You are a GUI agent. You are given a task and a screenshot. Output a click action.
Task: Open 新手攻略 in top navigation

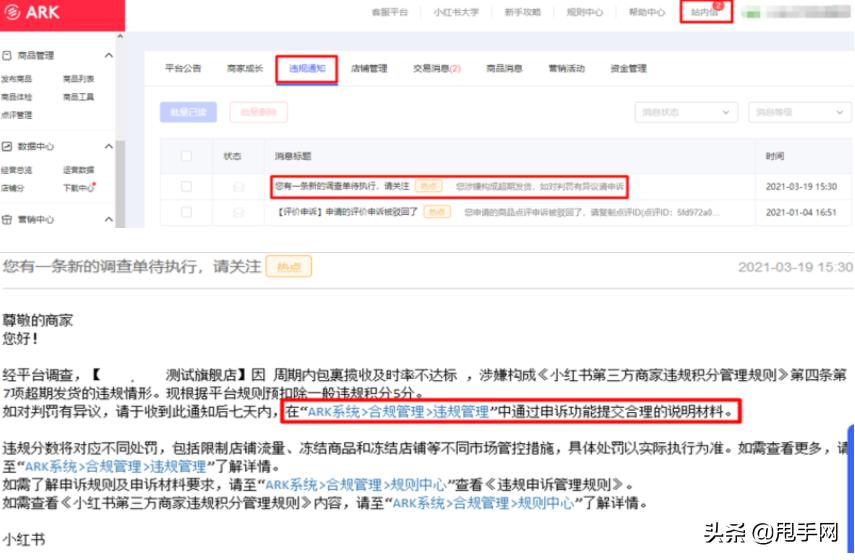522,12
